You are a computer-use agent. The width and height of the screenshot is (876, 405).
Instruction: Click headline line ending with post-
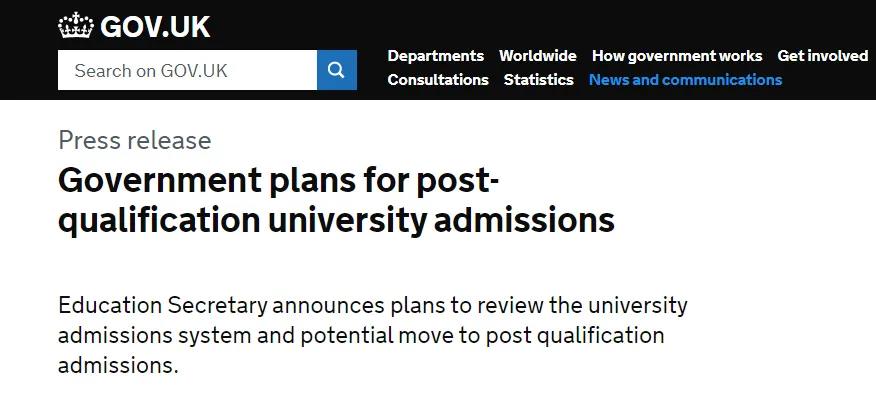click(x=278, y=181)
